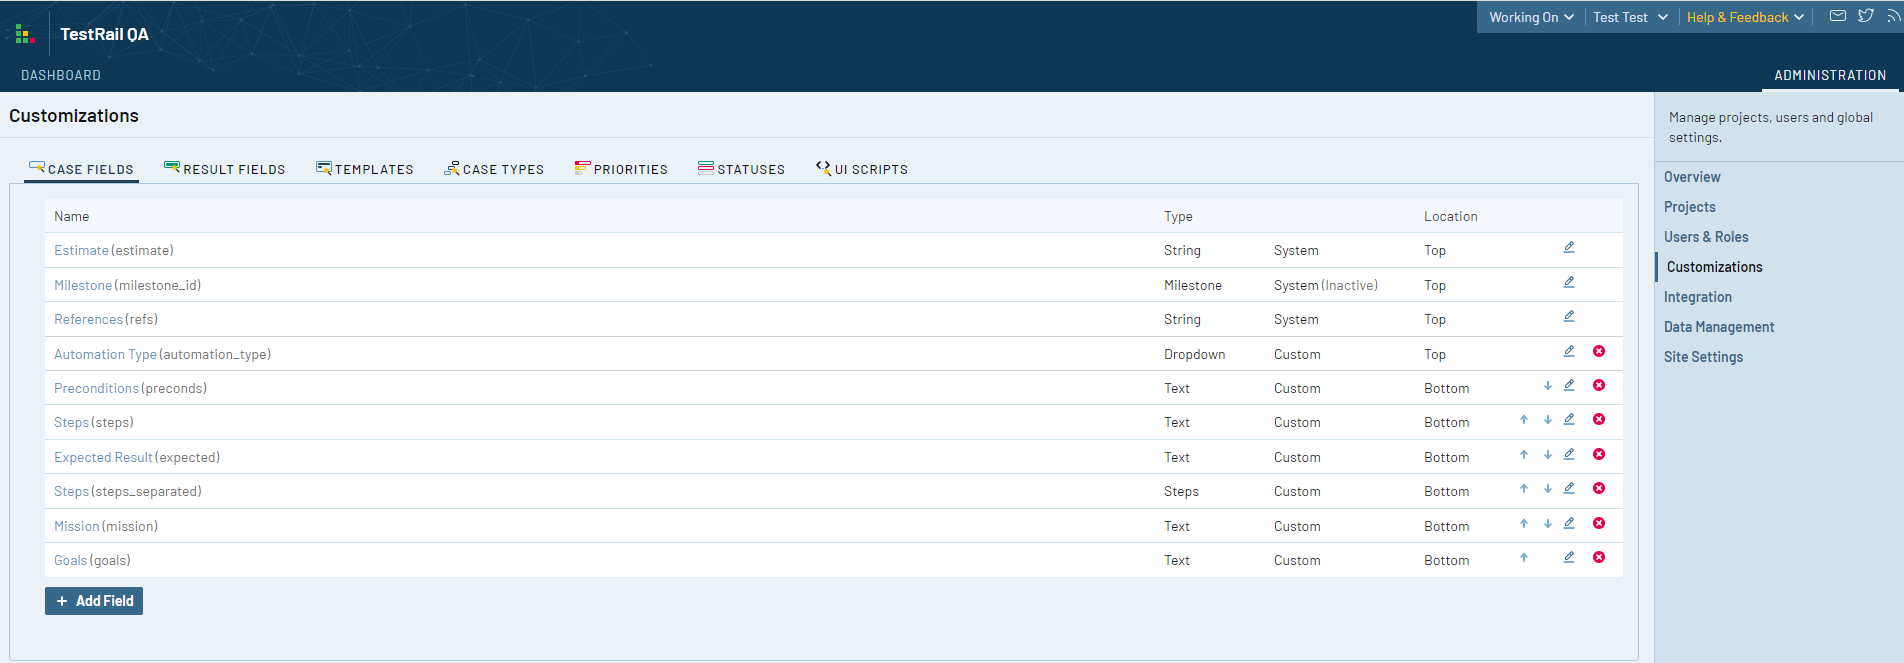Move the Steps (steps) field up
1904x663 pixels.
(1524, 419)
